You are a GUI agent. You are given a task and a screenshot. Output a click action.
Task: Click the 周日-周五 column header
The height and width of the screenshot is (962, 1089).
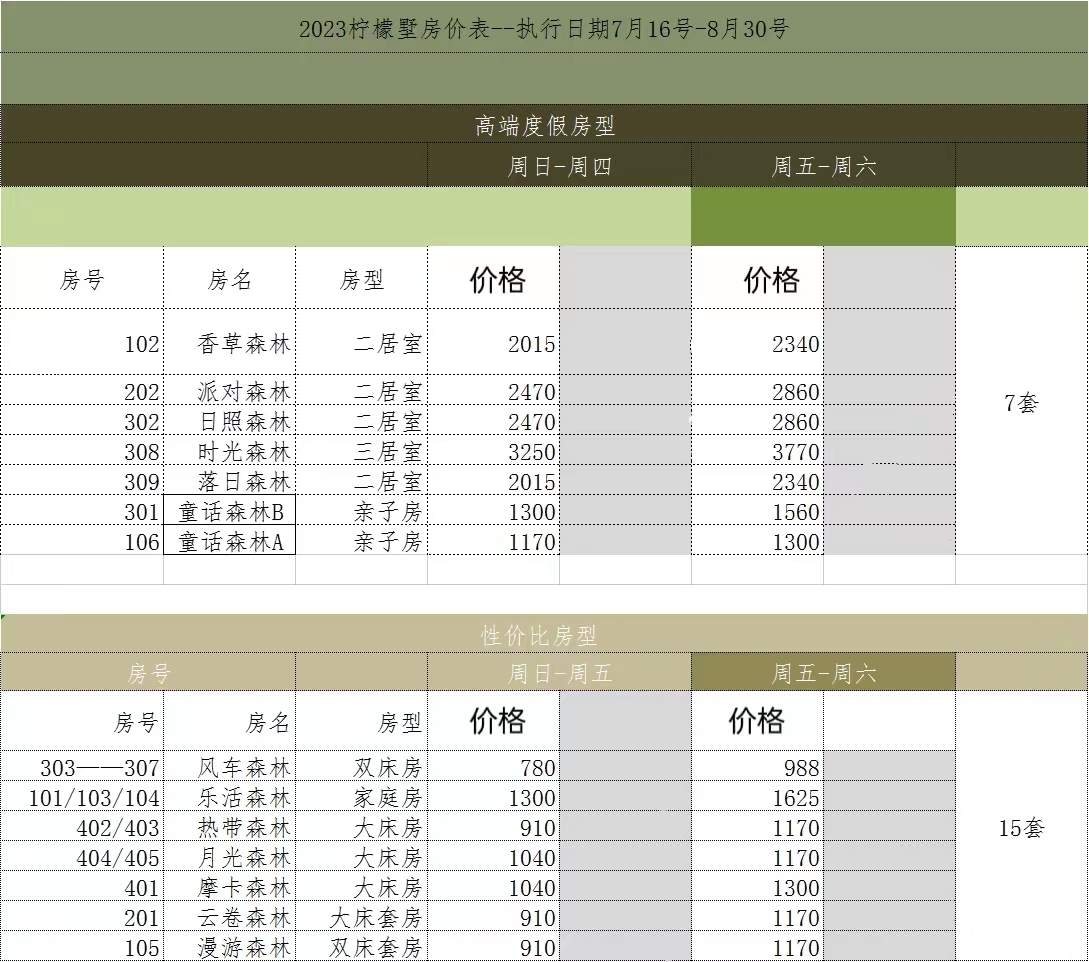pos(559,673)
